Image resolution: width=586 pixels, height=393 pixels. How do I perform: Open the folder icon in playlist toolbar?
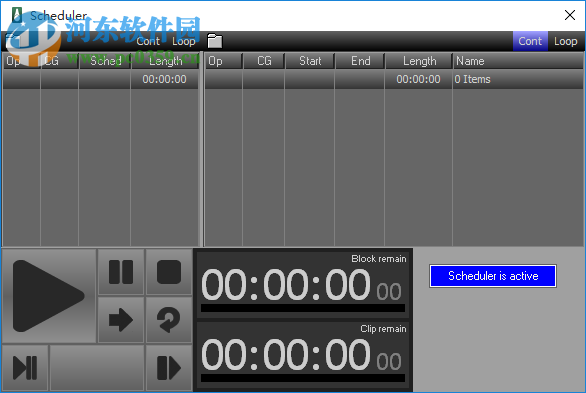(x=215, y=41)
